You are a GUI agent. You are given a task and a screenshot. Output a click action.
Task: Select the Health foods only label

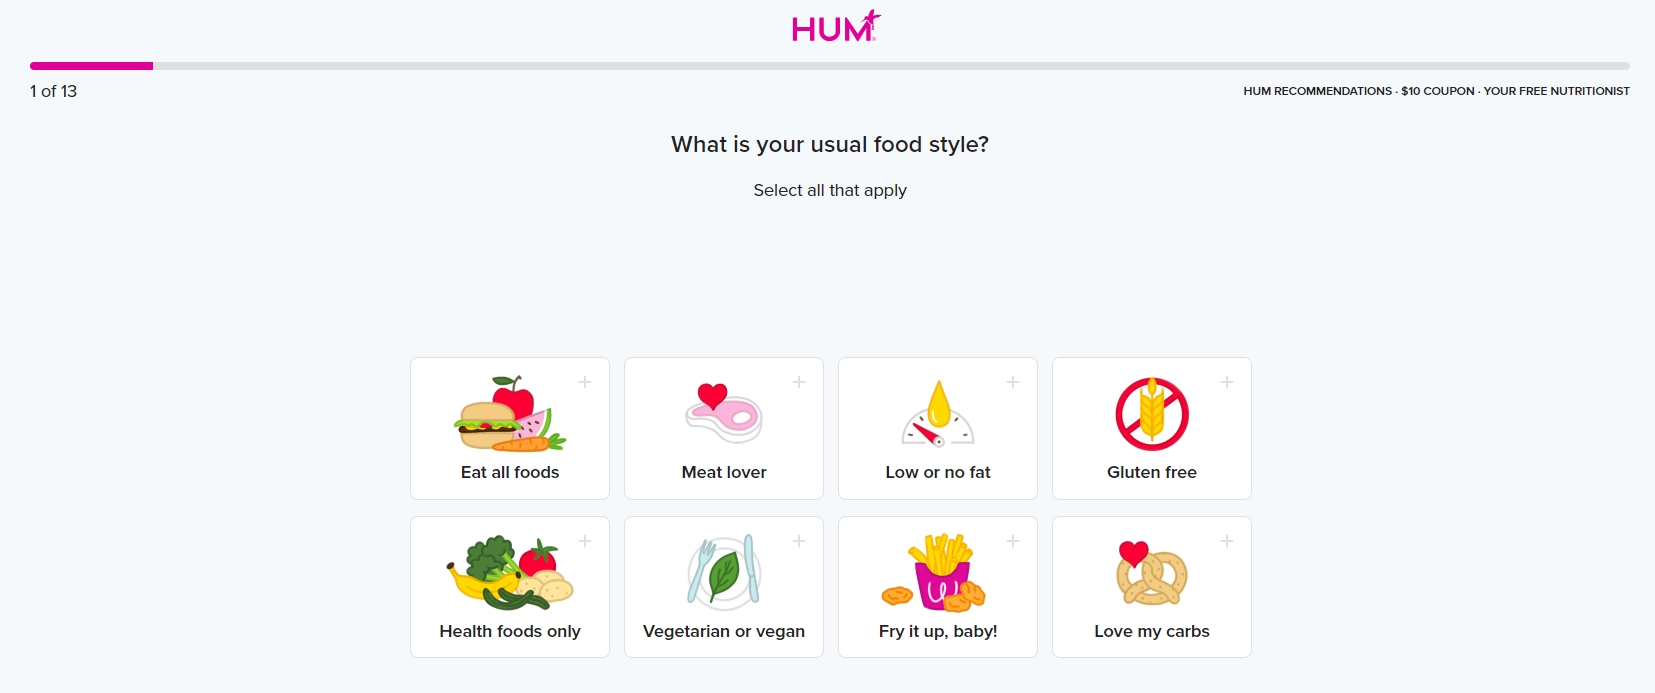point(510,631)
